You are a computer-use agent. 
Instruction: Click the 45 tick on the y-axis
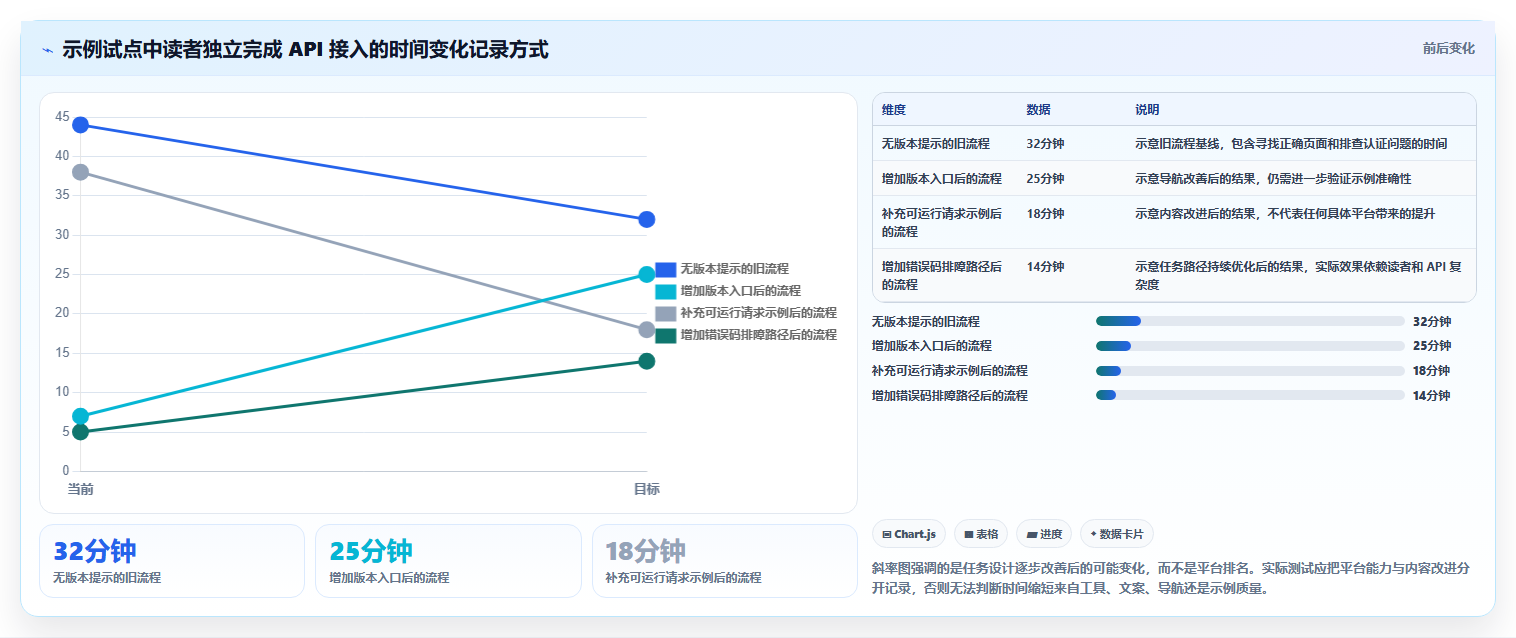click(x=62, y=117)
